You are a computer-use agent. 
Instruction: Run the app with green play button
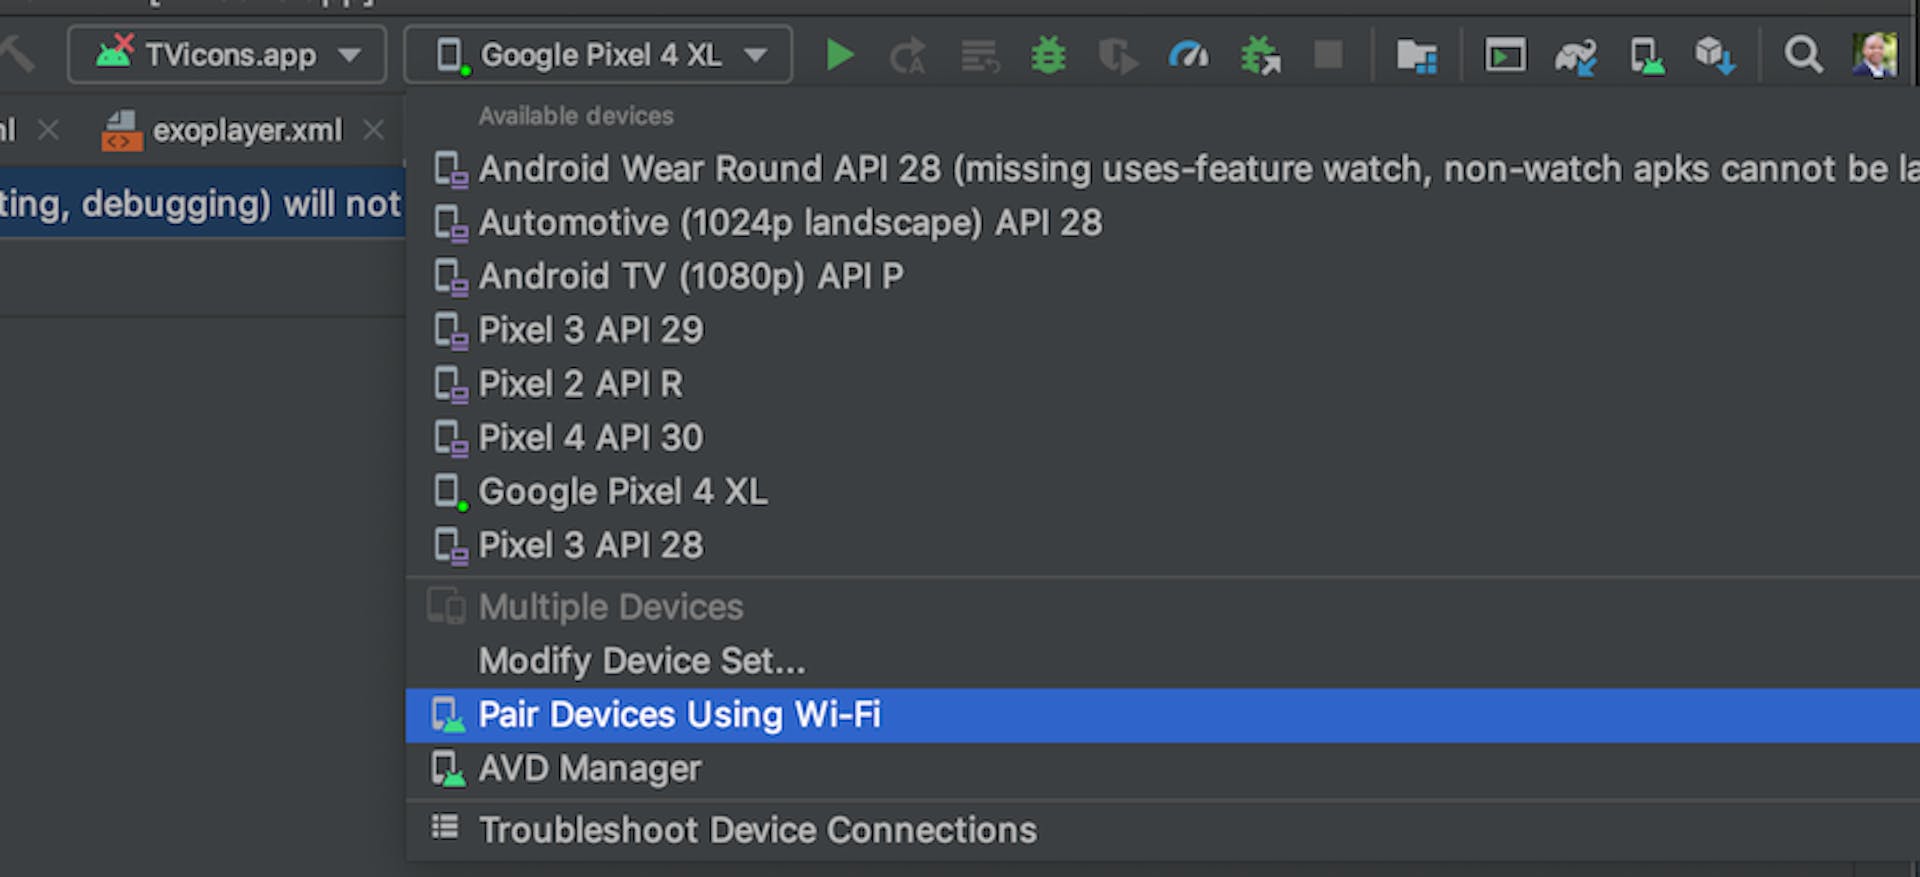[x=840, y=55]
